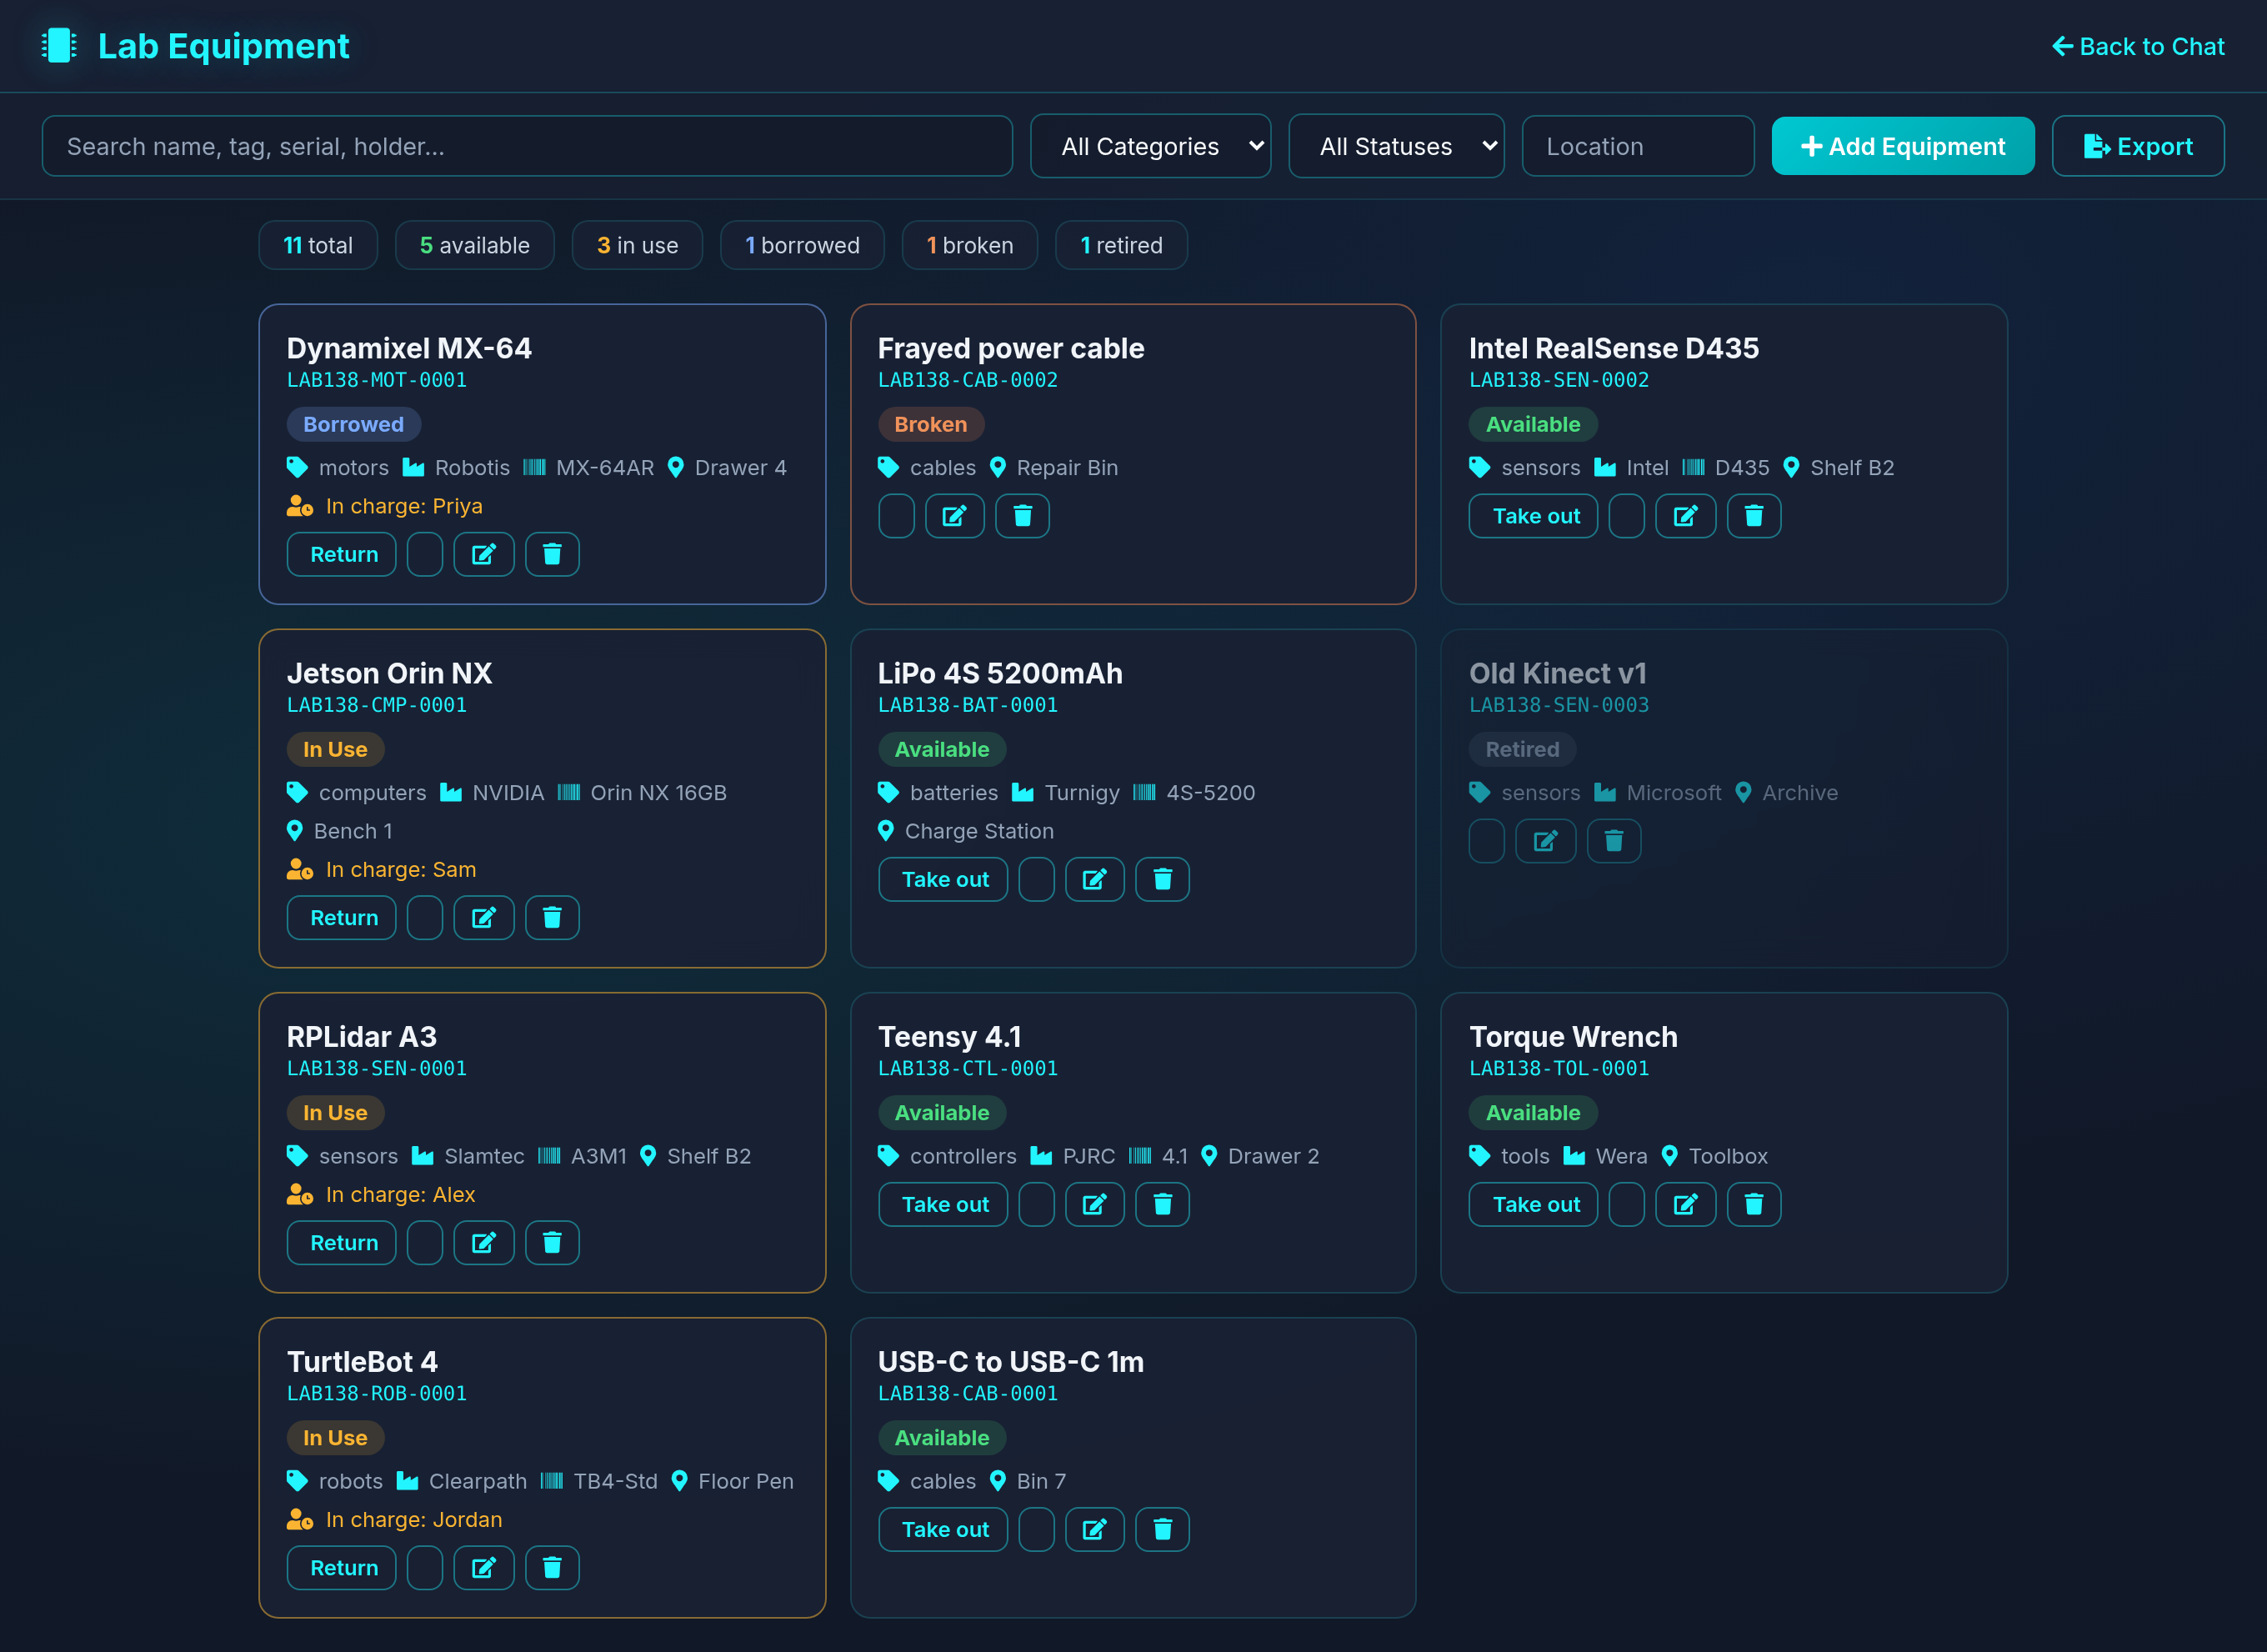The height and width of the screenshot is (1652, 2267).
Task: Click the "Jetson Orin NX" card title
Action: click(x=389, y=673)
